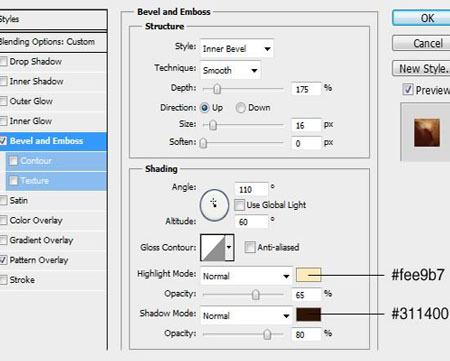Enable the Inner Shadow checkbox
This screenshot has height=361, width=450.
3,81
